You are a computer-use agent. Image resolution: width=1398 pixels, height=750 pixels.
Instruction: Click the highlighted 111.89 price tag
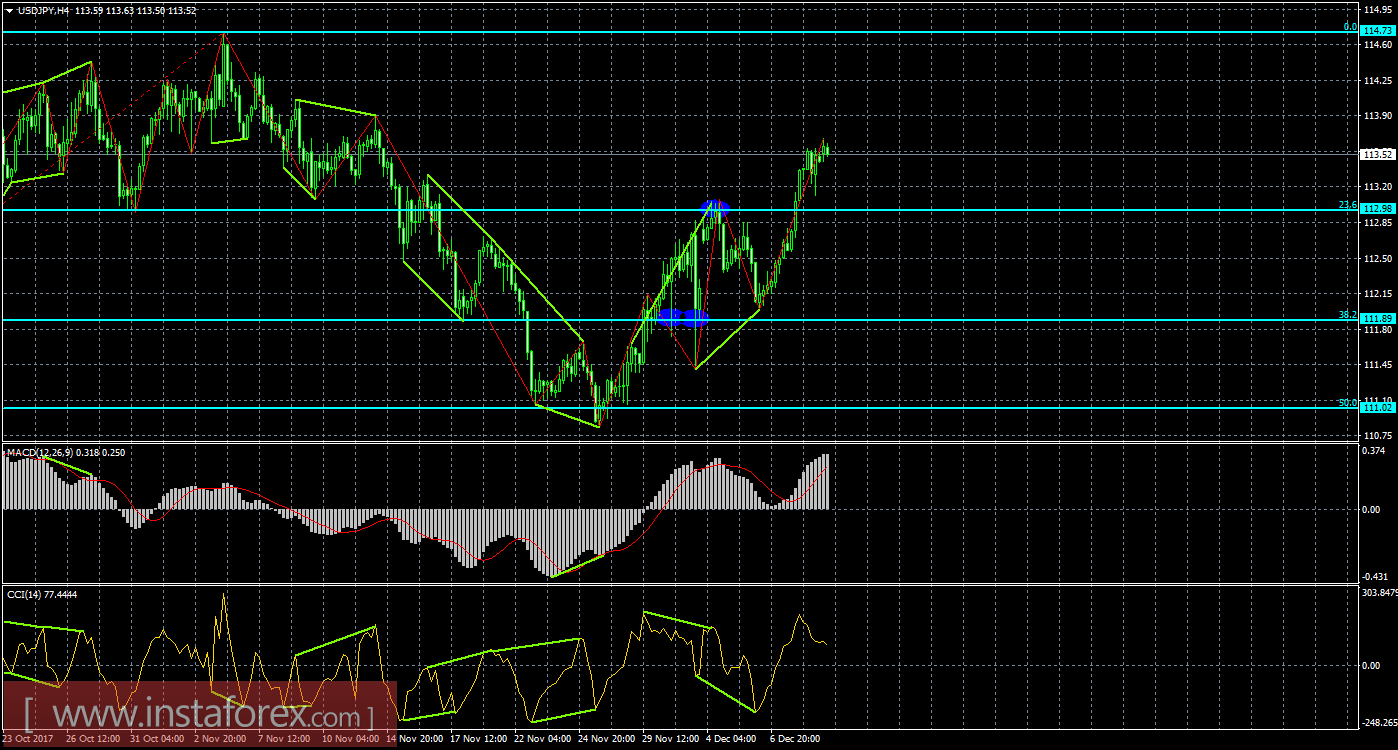point(1378,319)
